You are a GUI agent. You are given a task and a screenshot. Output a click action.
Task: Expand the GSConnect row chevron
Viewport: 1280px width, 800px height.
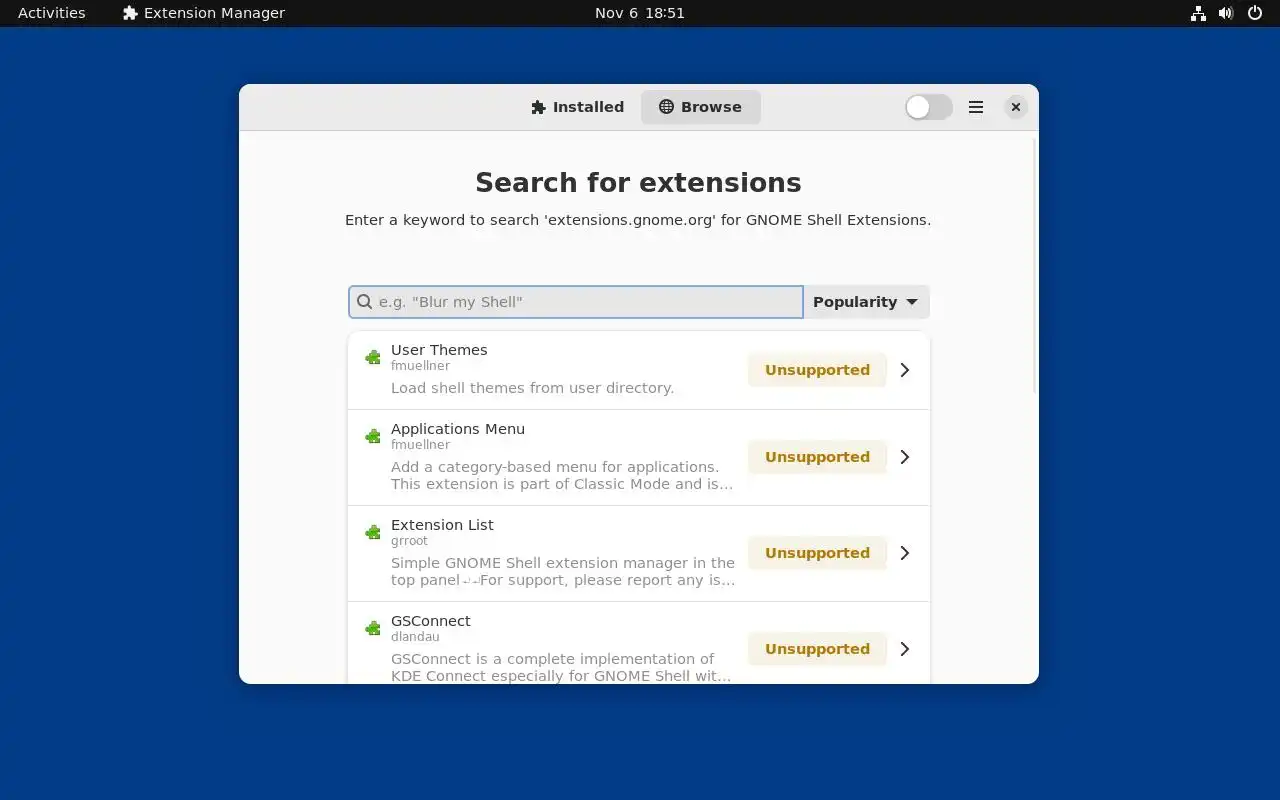tap(905, 649)
